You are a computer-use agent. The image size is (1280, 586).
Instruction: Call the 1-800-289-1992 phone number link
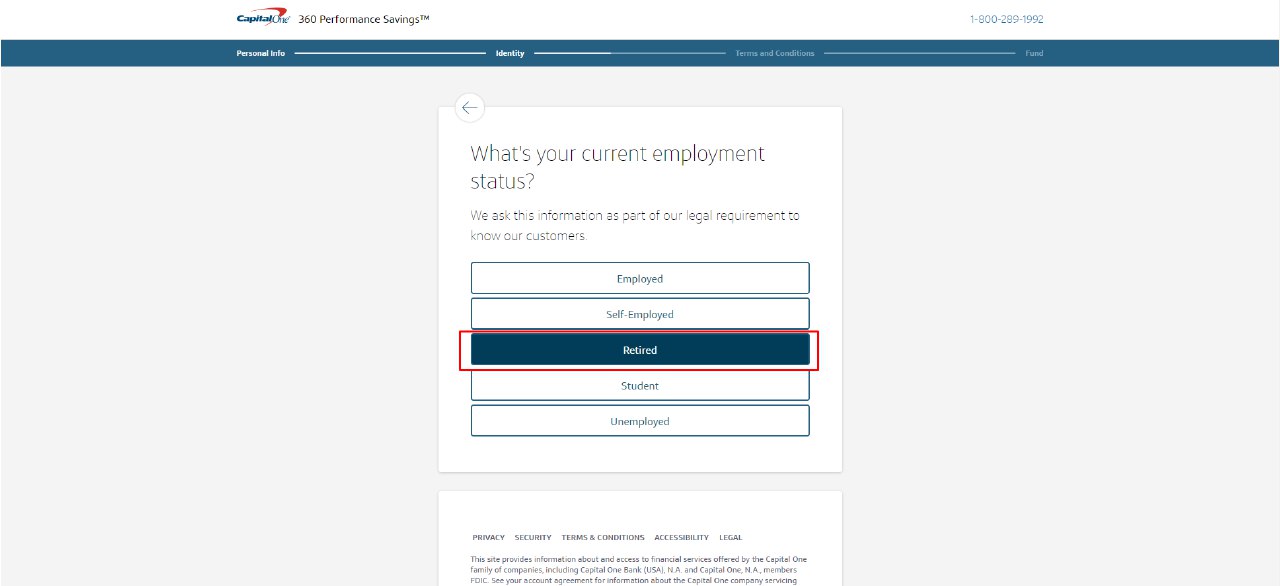(1006, 19)
